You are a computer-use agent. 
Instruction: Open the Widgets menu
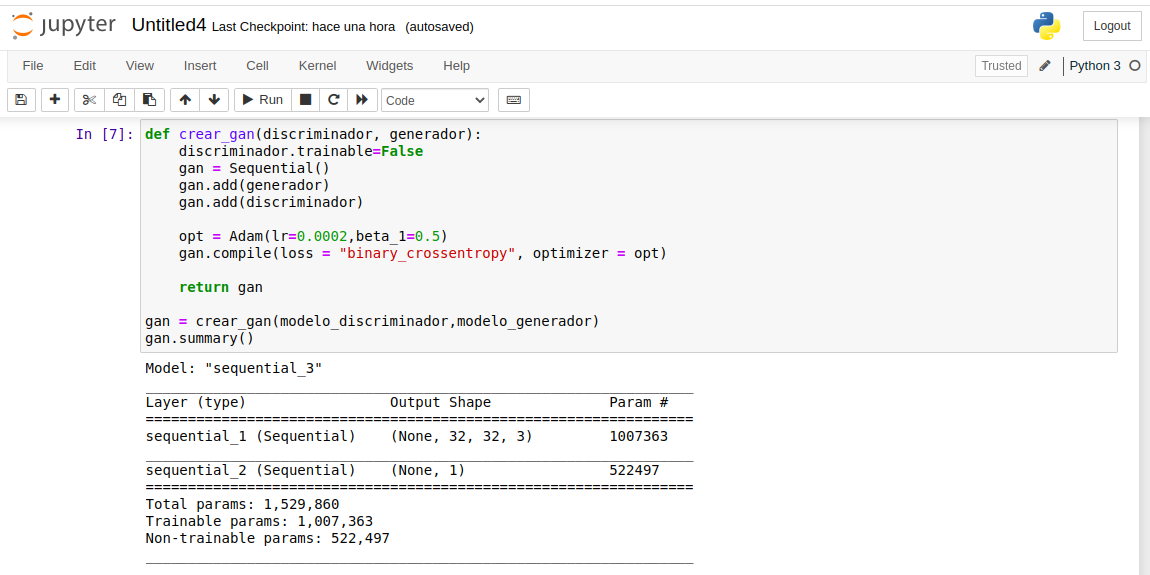[x=389, y=66]
